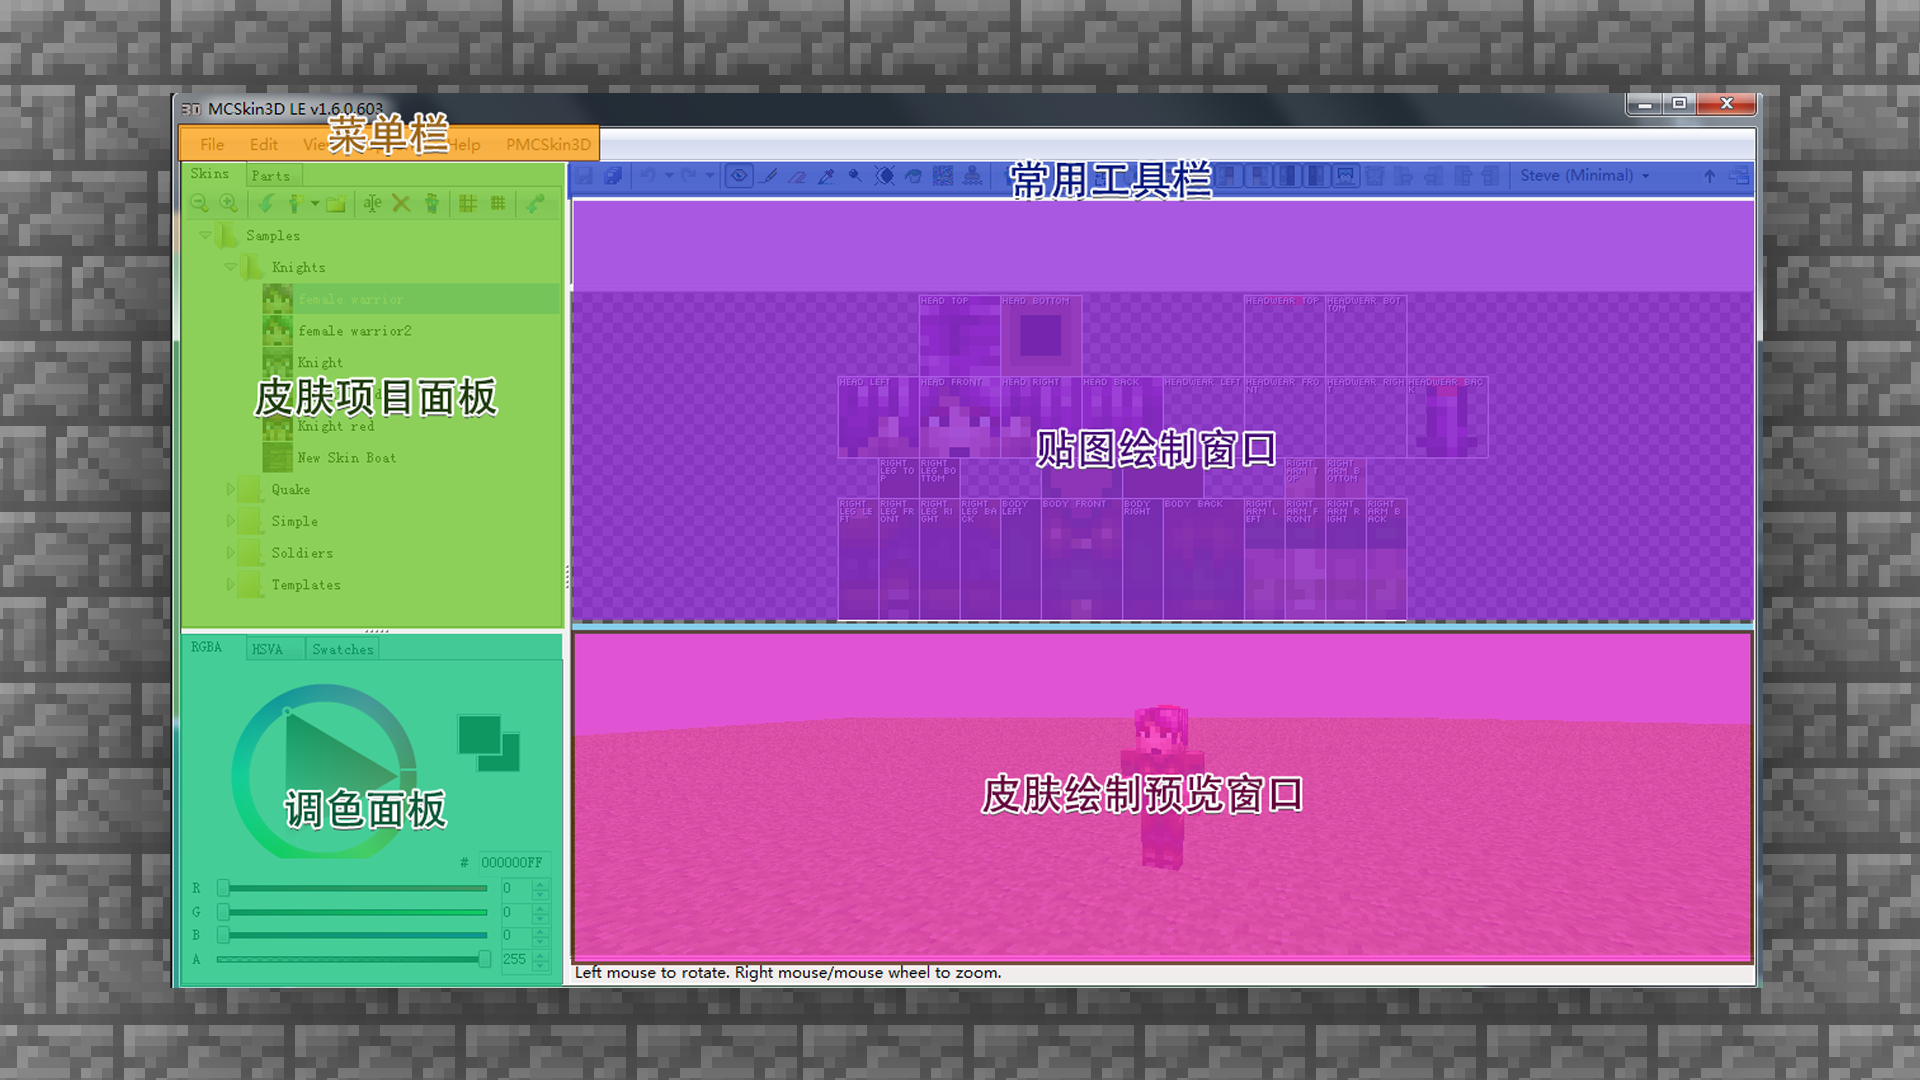Screen dimensions: 1920x1080
Task: Expand the Simple folder
Action: coord(231,522)
